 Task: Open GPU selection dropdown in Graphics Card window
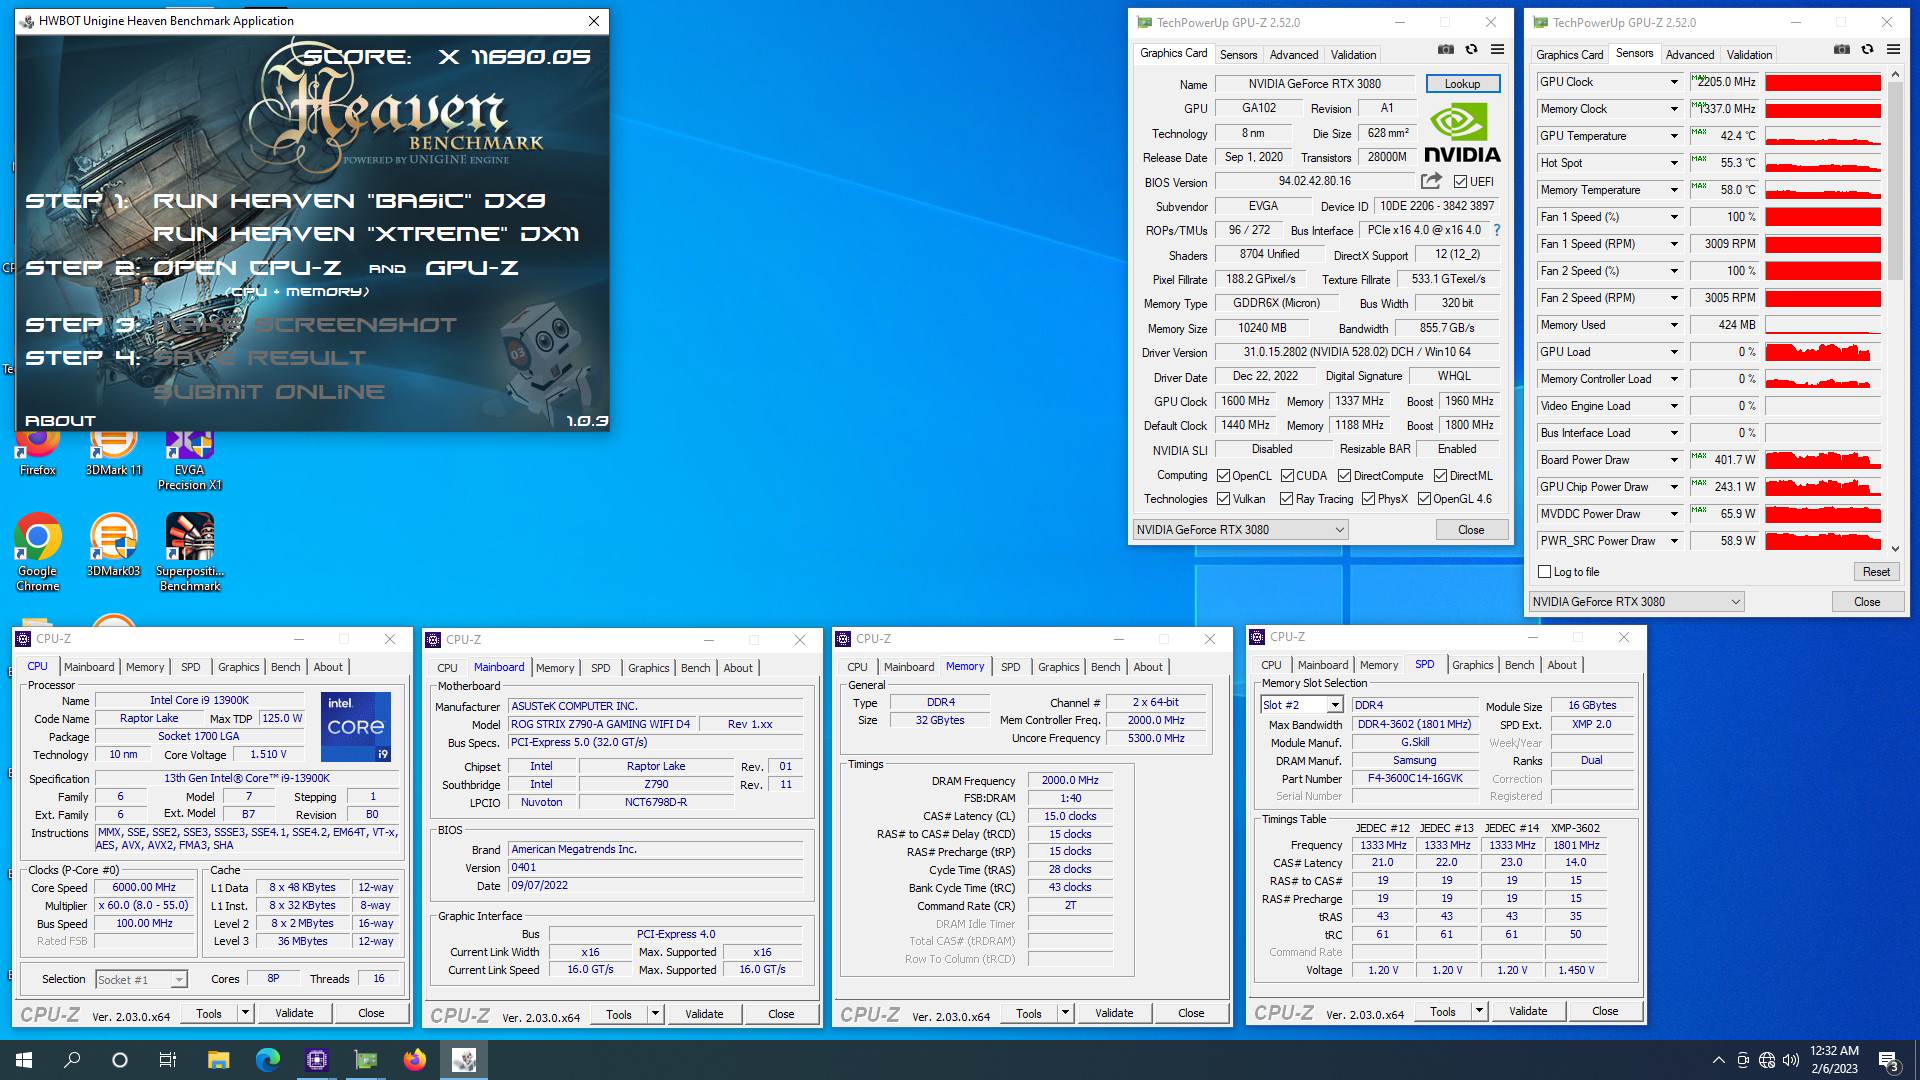[1241, 530]
